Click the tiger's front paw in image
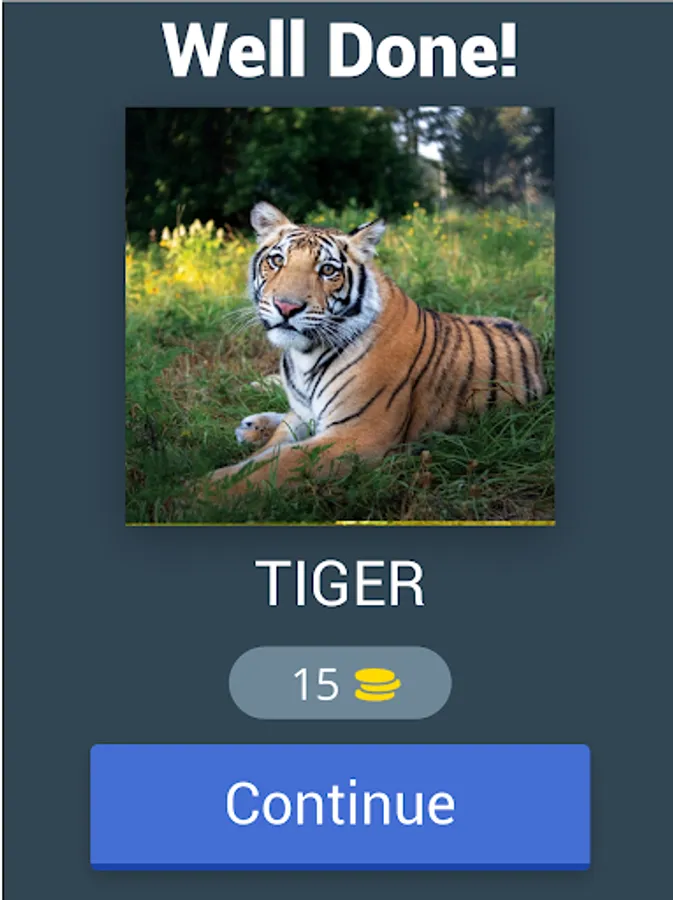The height and width of the screenshot is (900, 673). tap(259, 428)
